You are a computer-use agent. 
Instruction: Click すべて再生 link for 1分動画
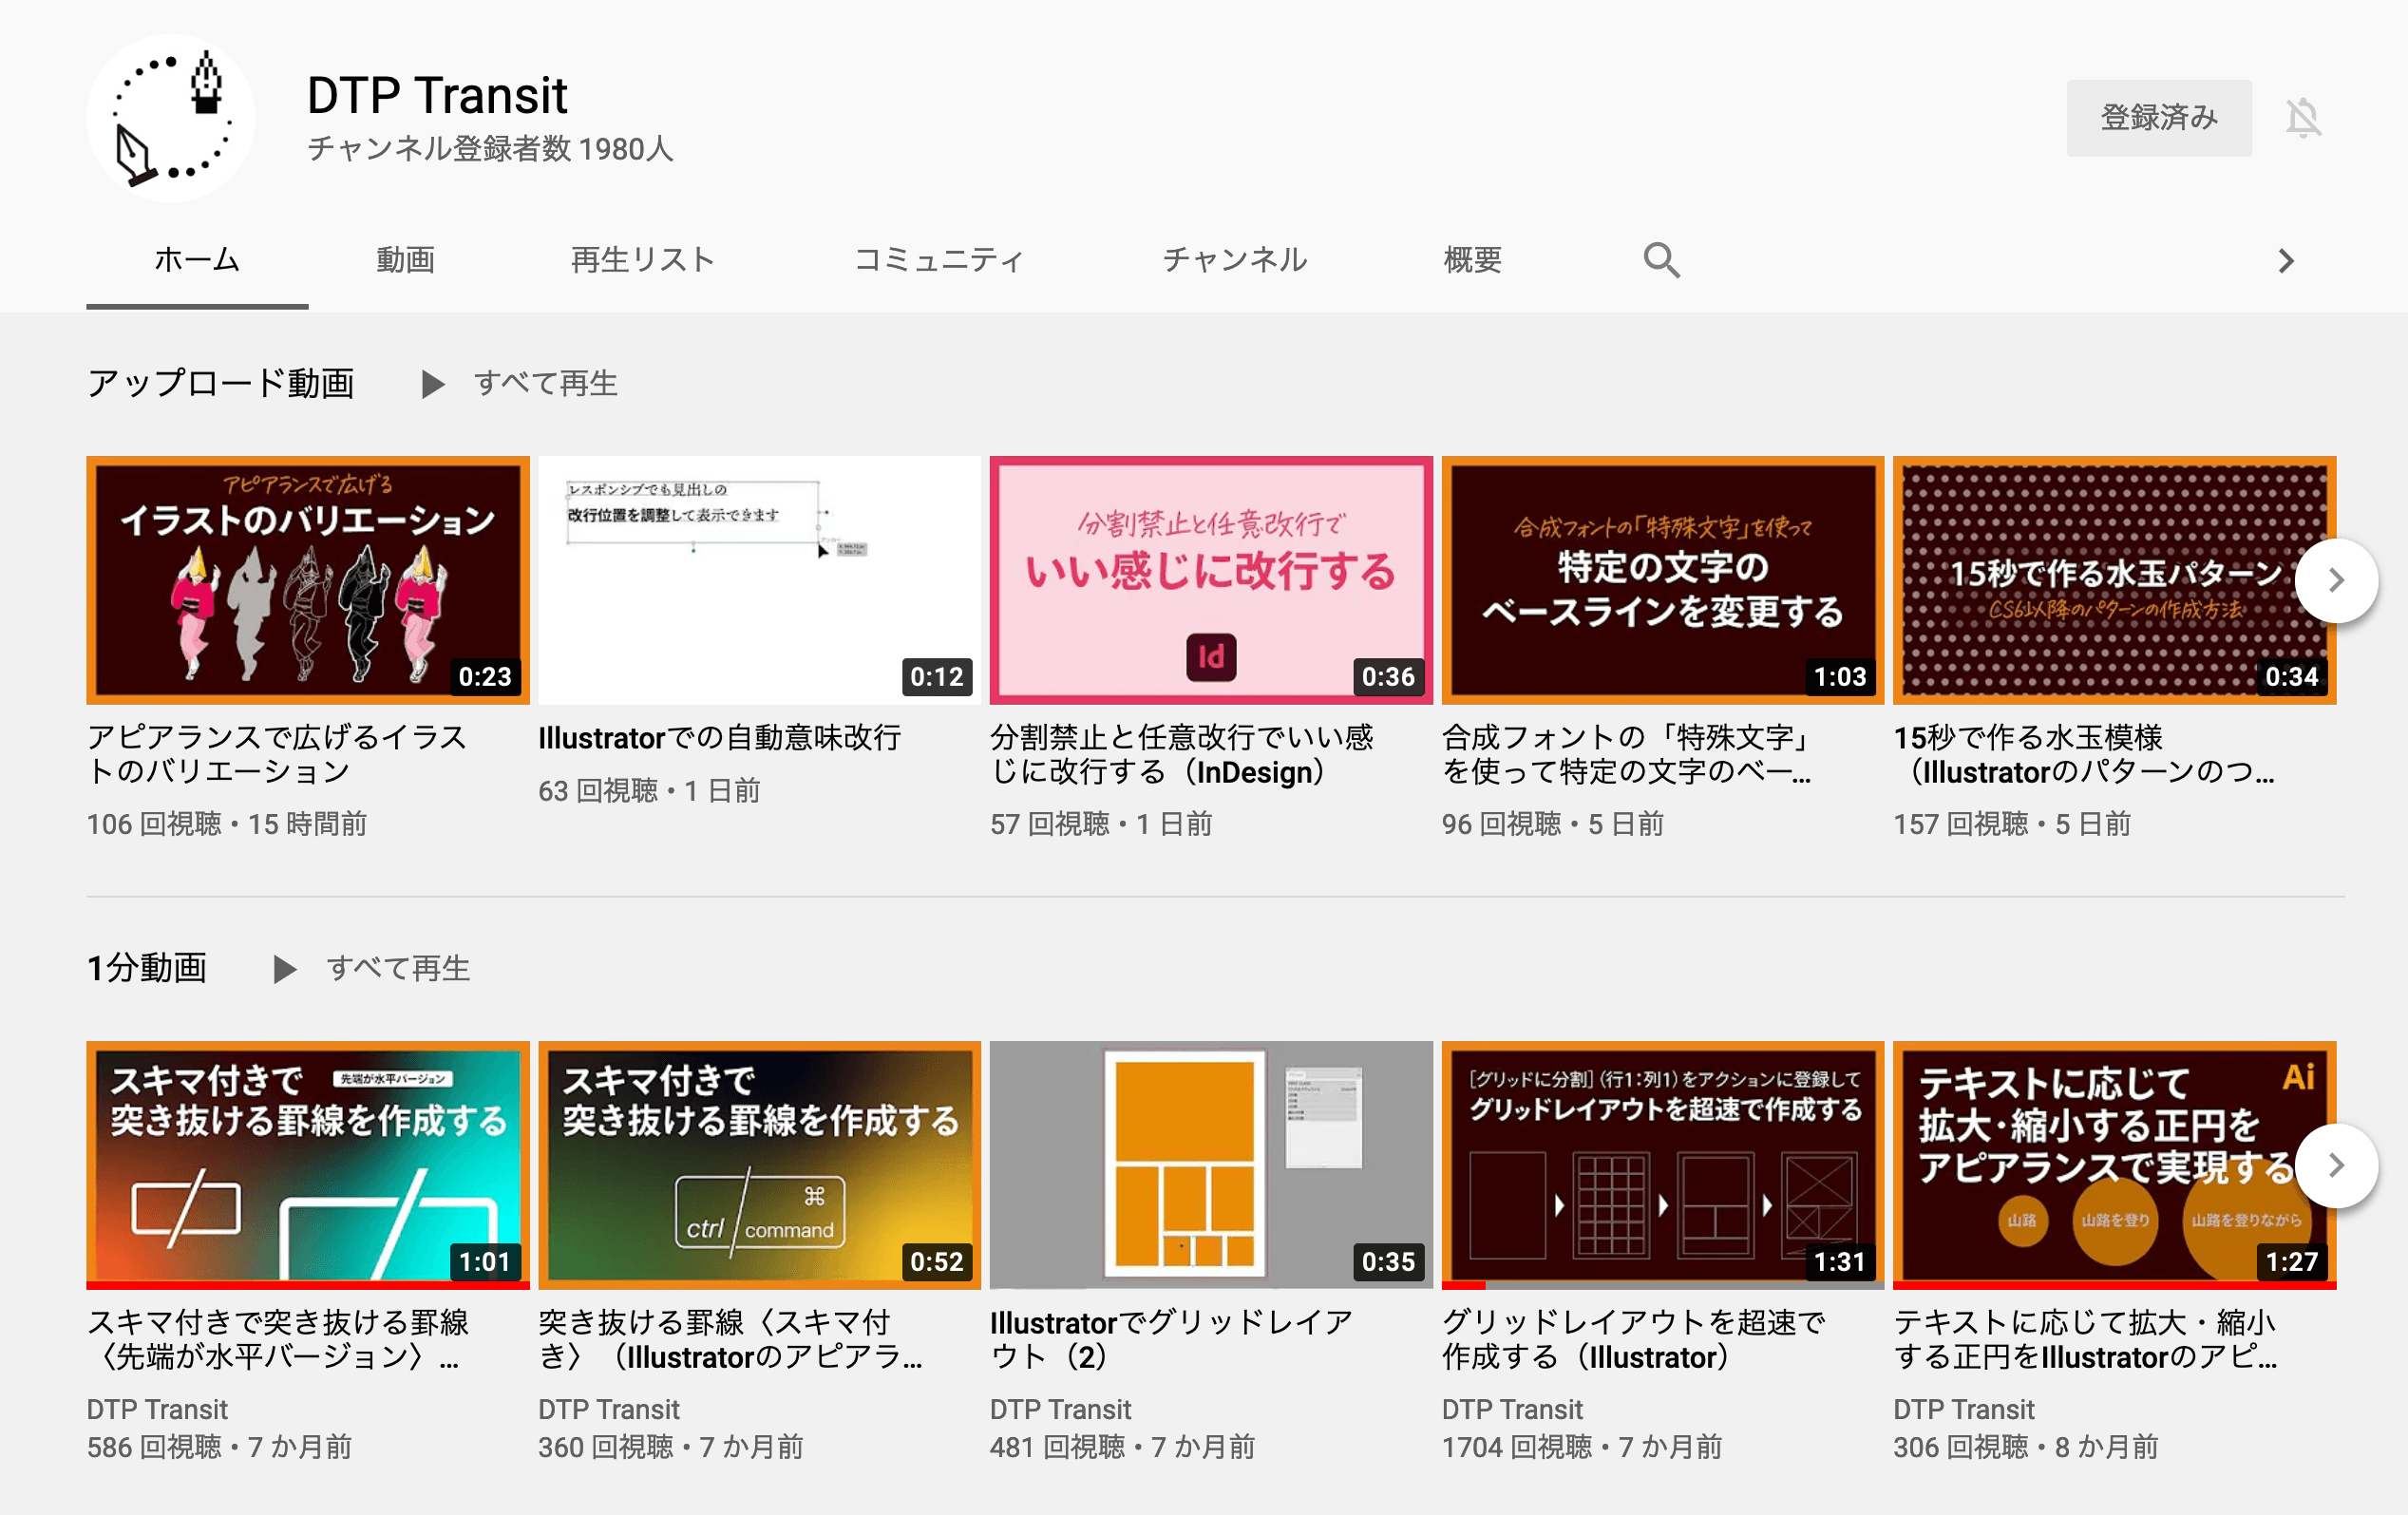coord(398,969)
